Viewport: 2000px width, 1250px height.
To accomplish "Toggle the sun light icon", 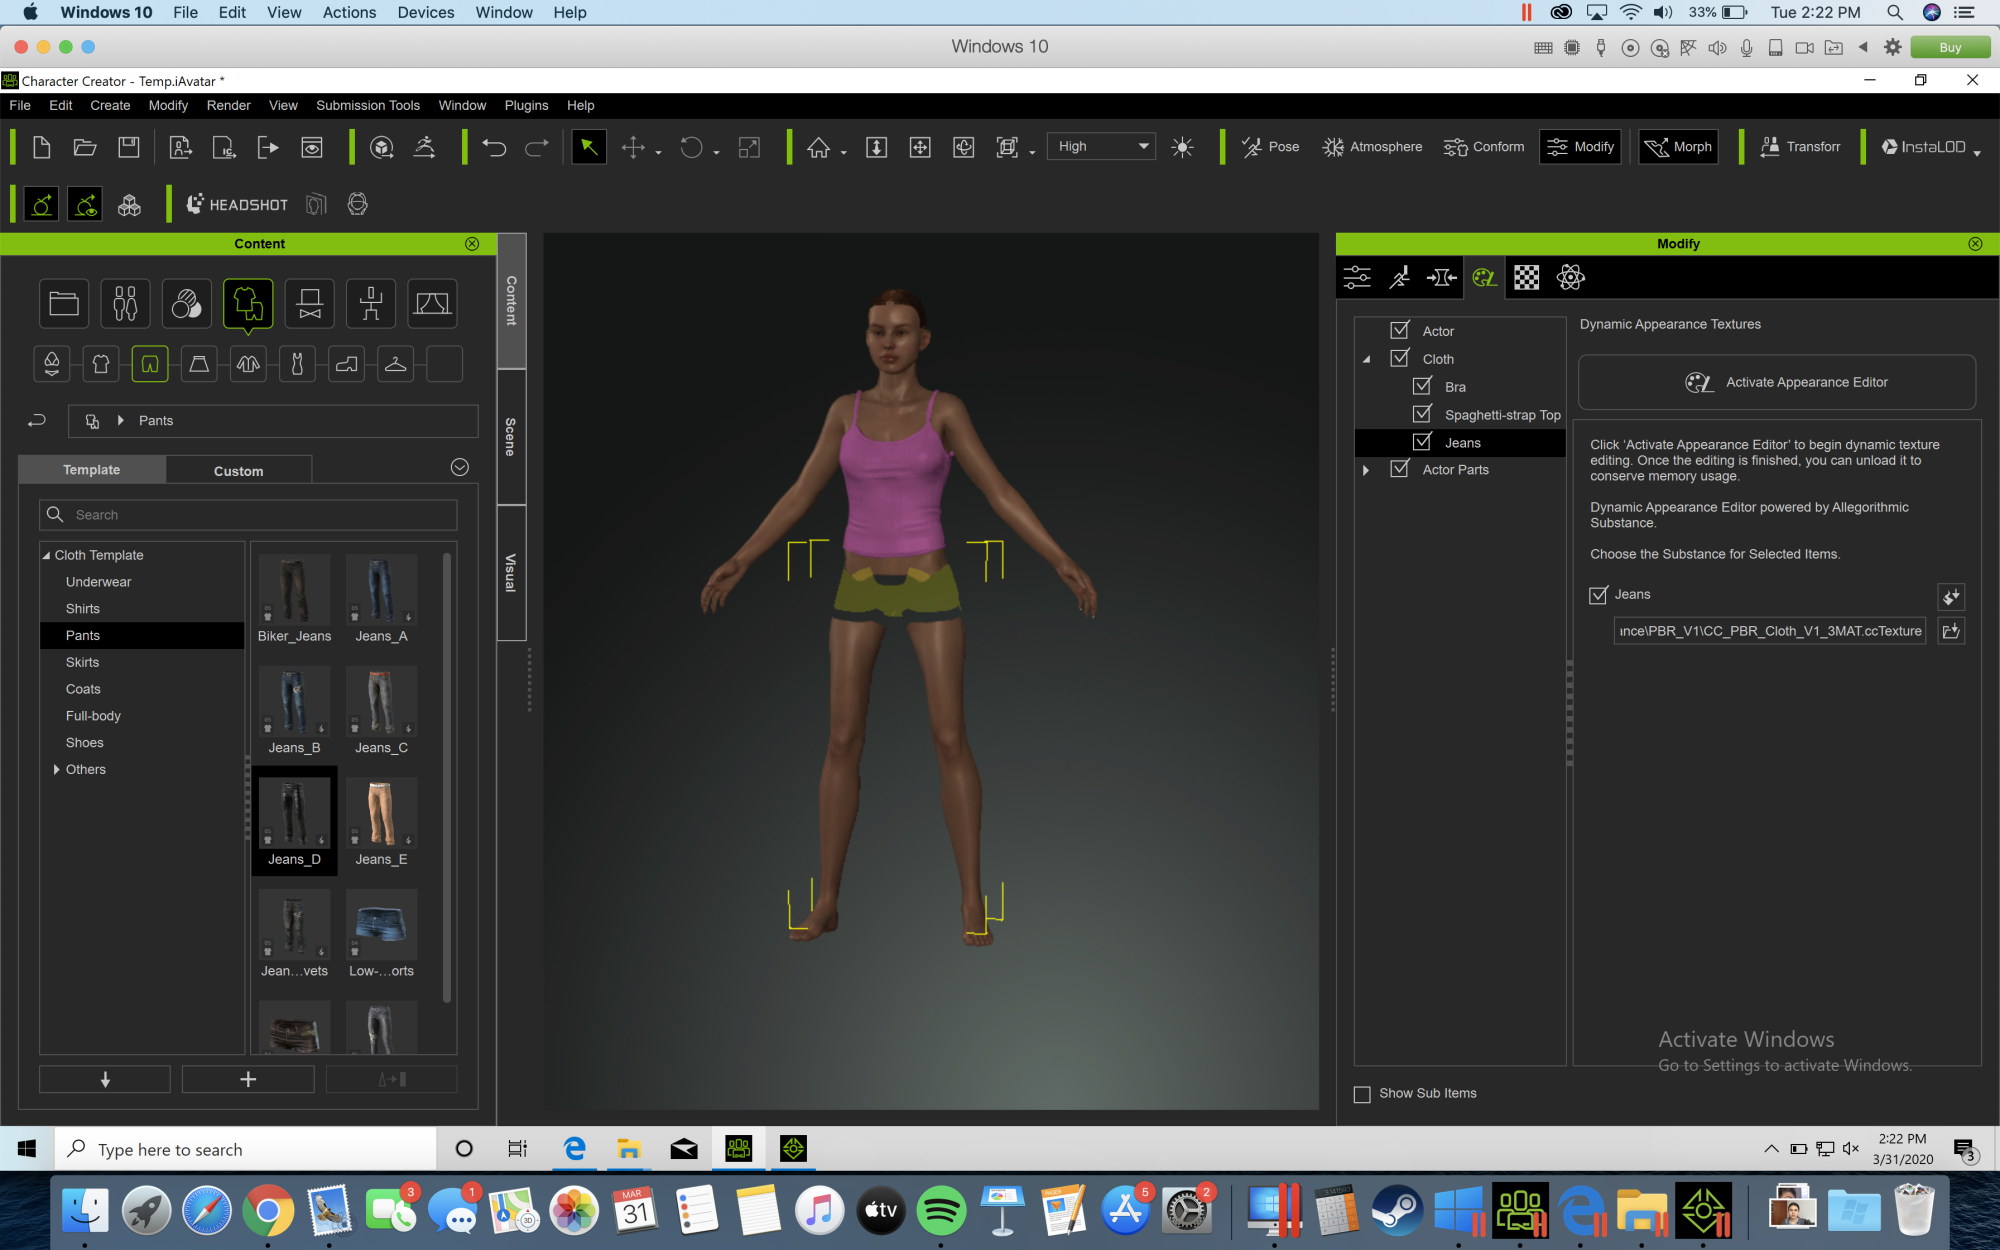I will tap(1183, 147).
